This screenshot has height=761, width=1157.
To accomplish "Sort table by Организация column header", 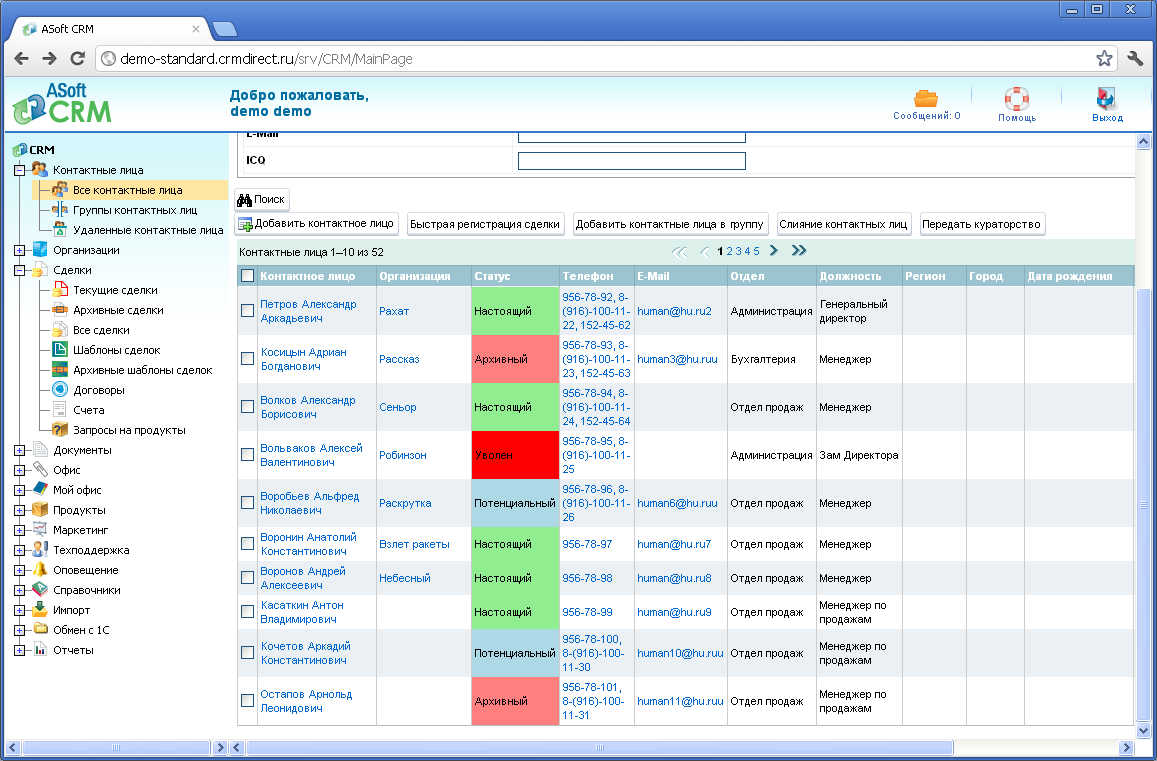I will coord(415,276).
